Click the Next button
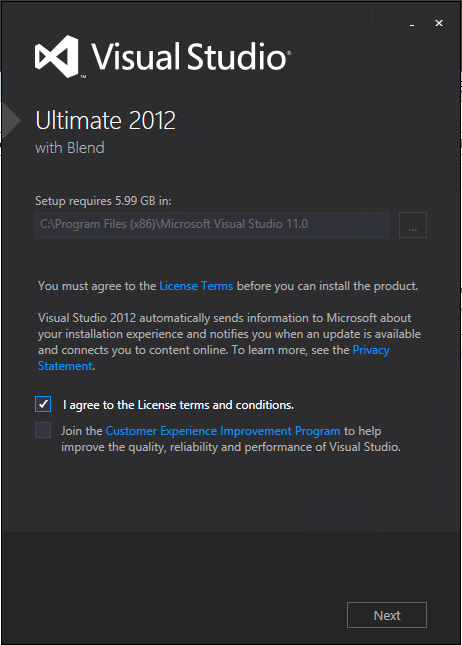462x645 pixels. point(387,615)
